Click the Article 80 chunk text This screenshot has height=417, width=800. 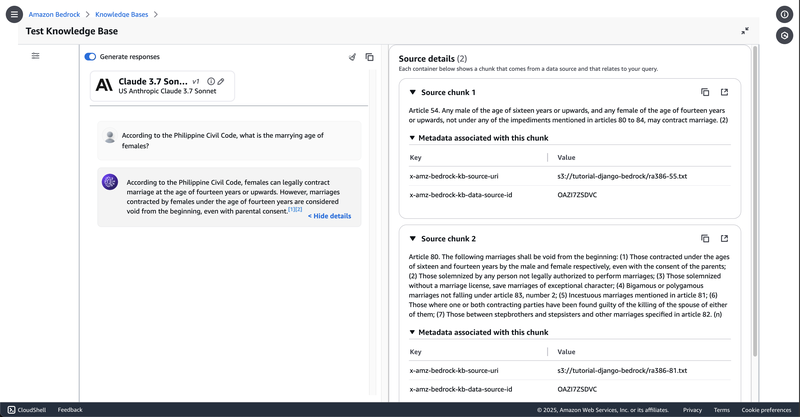coord(569,286)
